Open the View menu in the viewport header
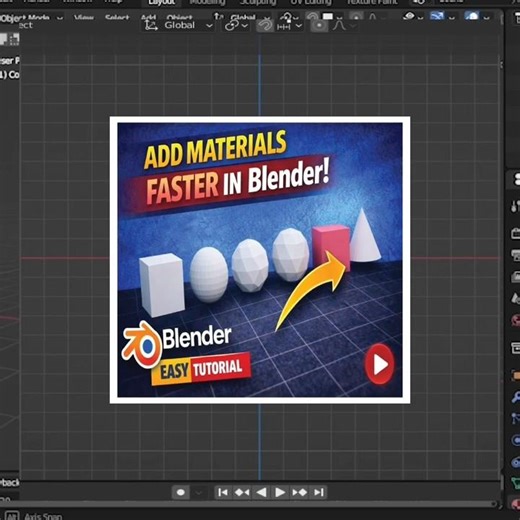The width and height of the screenshot is (520, 520). (84, 17)
